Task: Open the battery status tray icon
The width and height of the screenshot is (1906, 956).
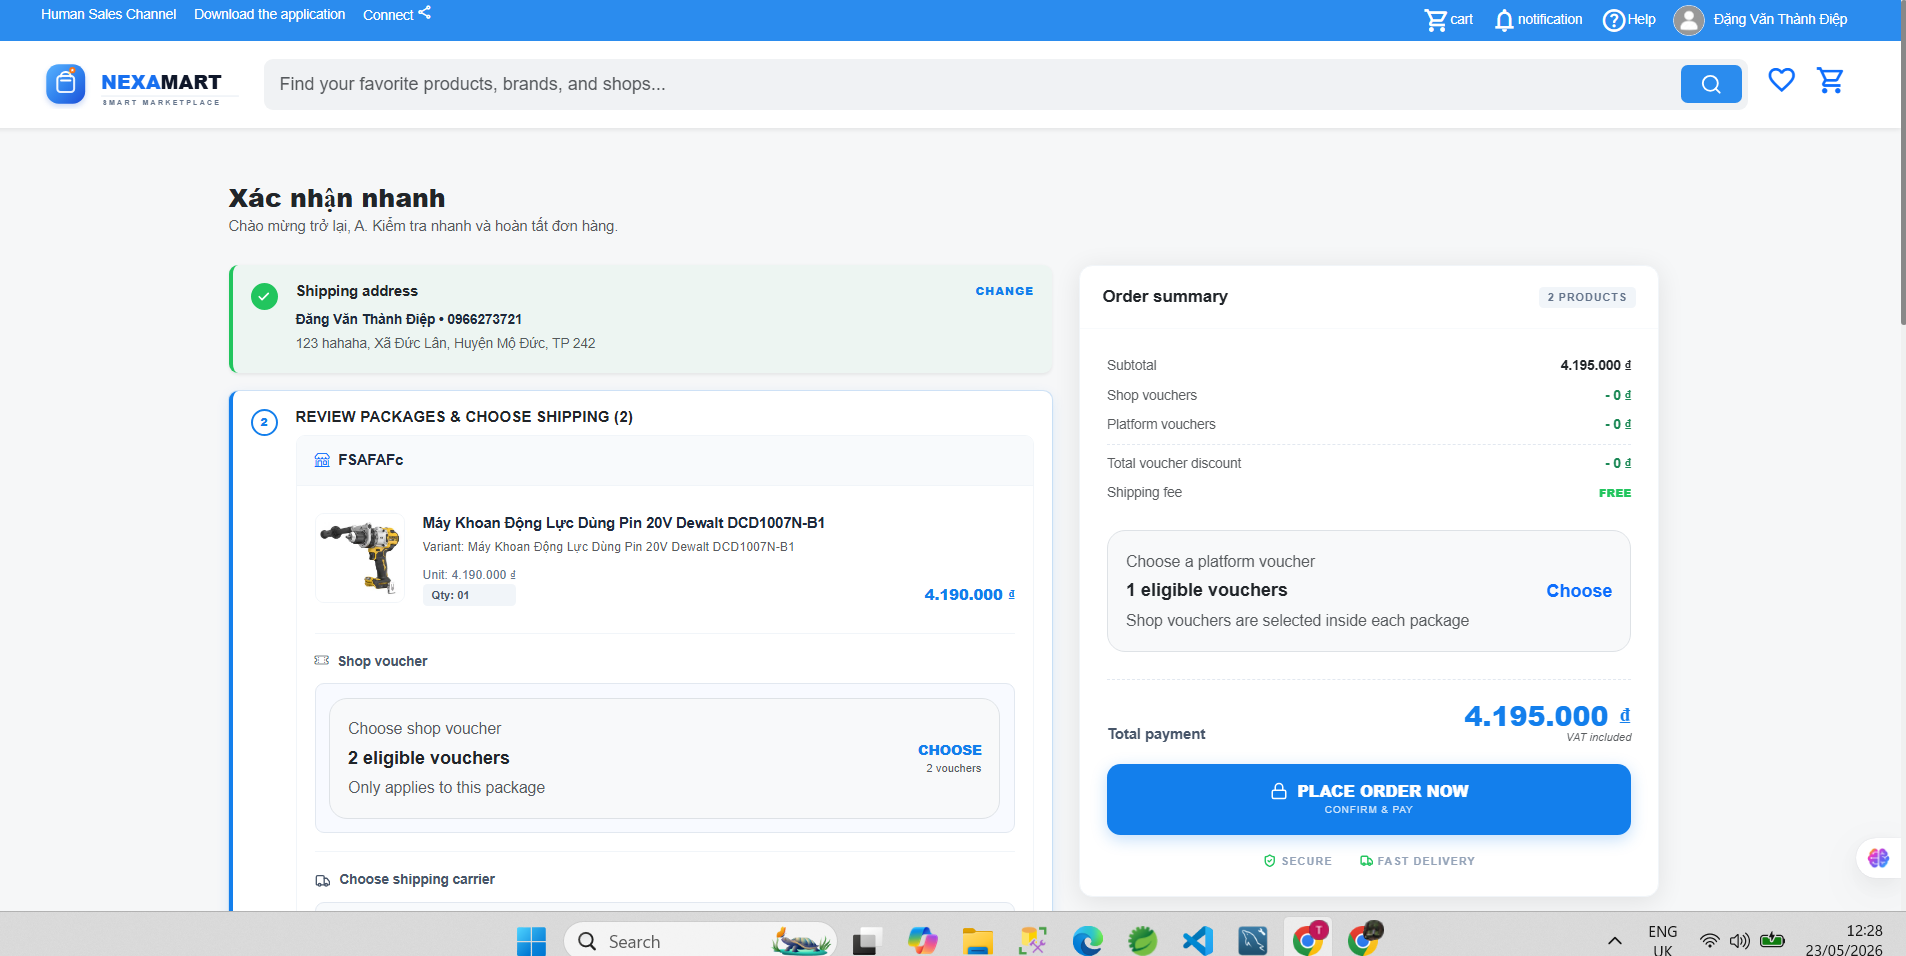Action: (1772, 940)
